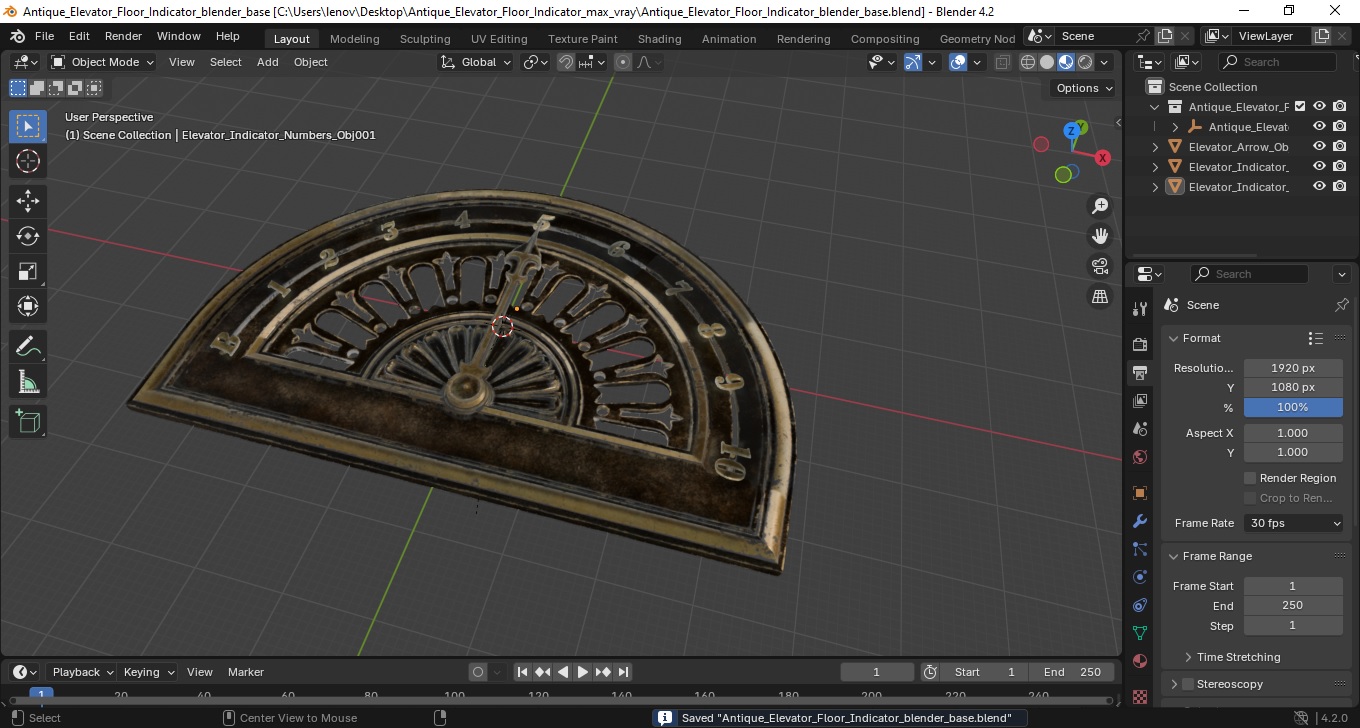
Task: Choose the Scale tool
Action: coord(28,271)
